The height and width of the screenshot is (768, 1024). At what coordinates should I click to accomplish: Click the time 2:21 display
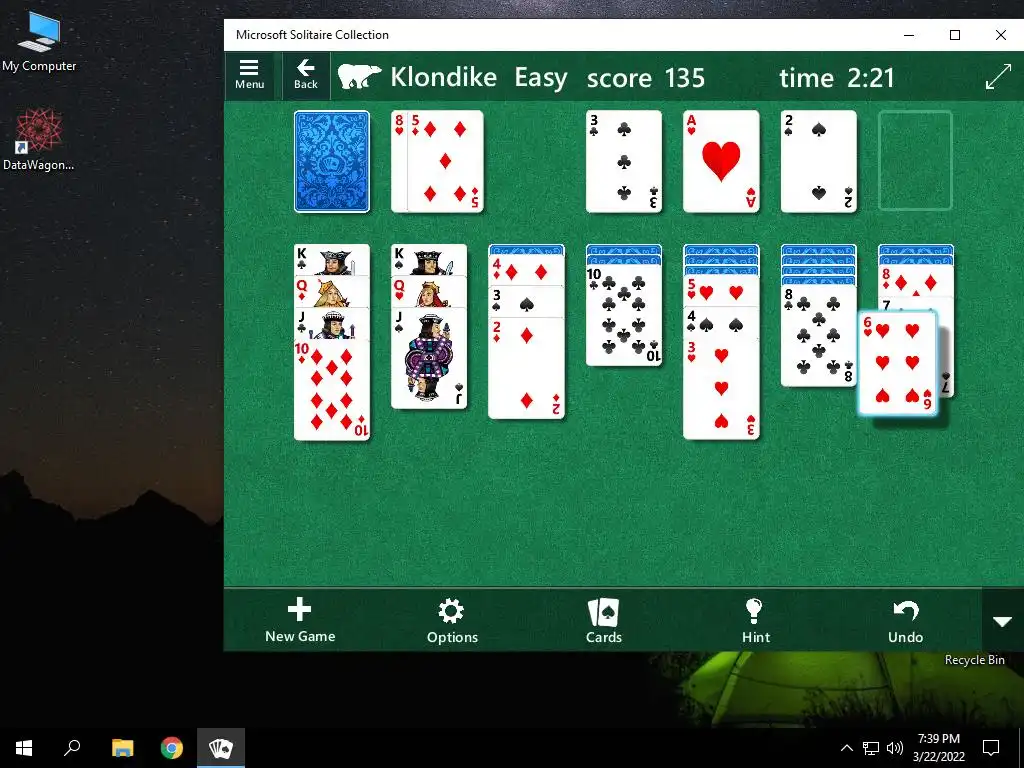tap(836, 78)
